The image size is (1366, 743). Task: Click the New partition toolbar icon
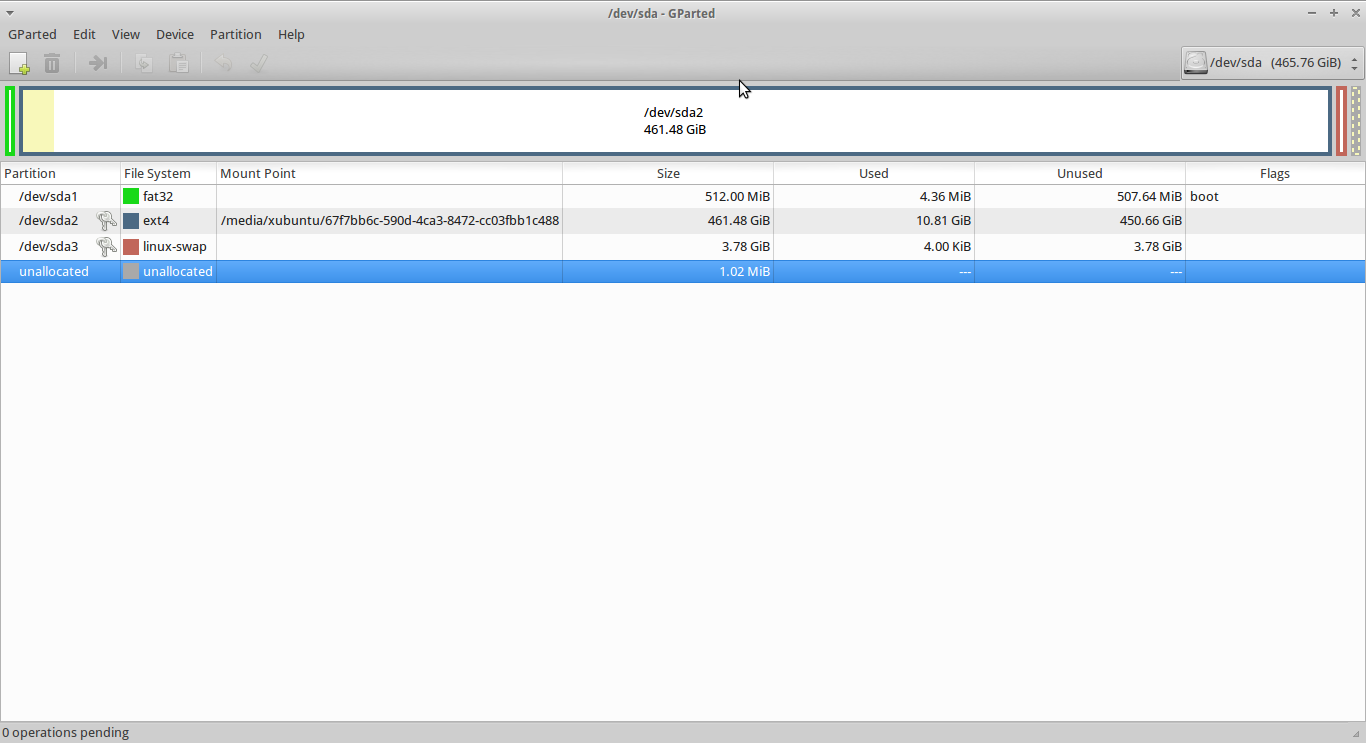[x=19, y=63]
